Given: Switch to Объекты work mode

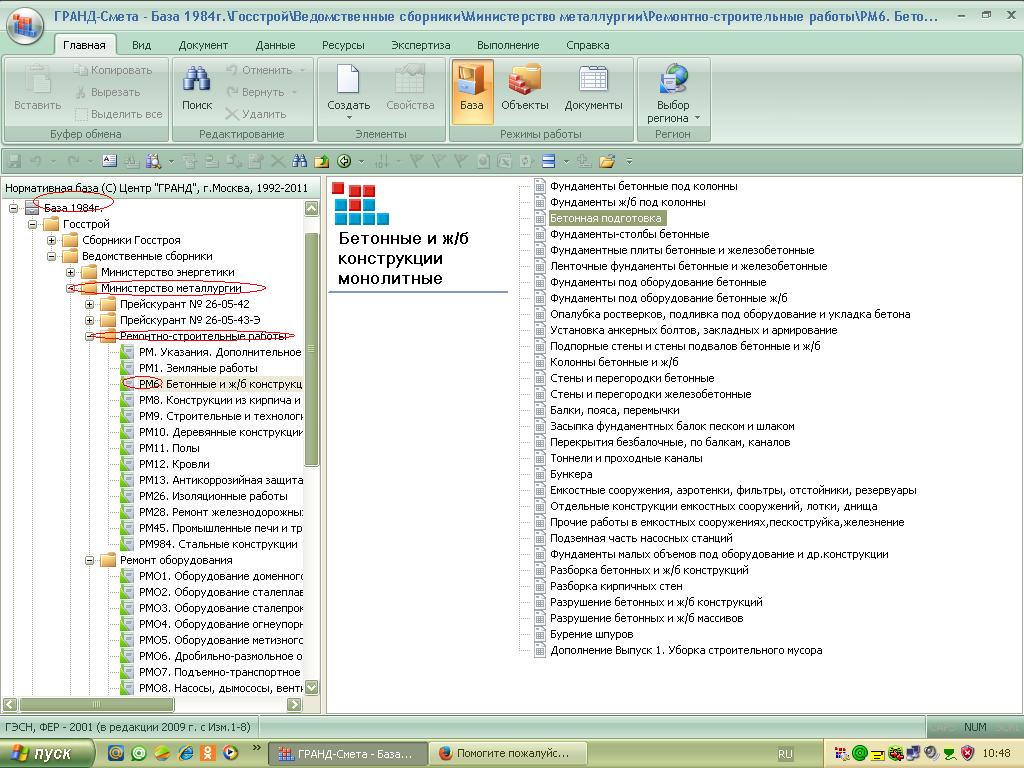Looking at the screenshot, I should [524, 90].
